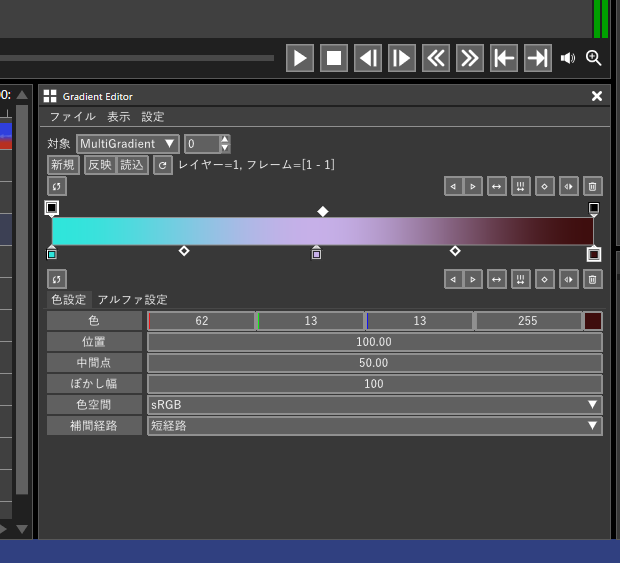620x563 pixels.
Task: Step back one frame
Action: [x=368, y=58]
